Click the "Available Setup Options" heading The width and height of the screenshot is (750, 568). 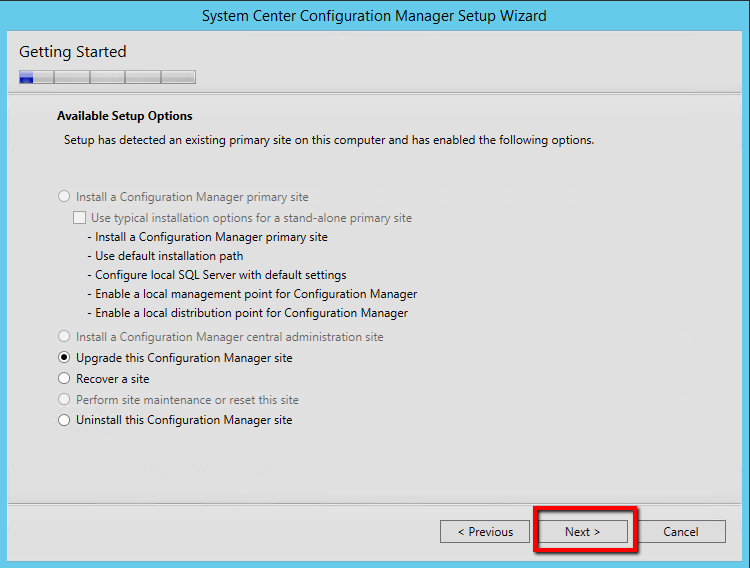point(125,116)
